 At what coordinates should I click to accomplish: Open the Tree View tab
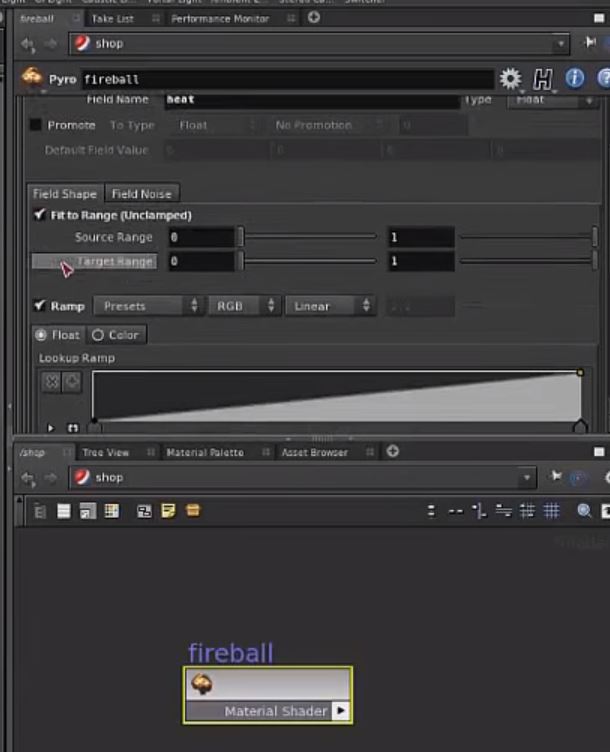[x=106, y=452]
